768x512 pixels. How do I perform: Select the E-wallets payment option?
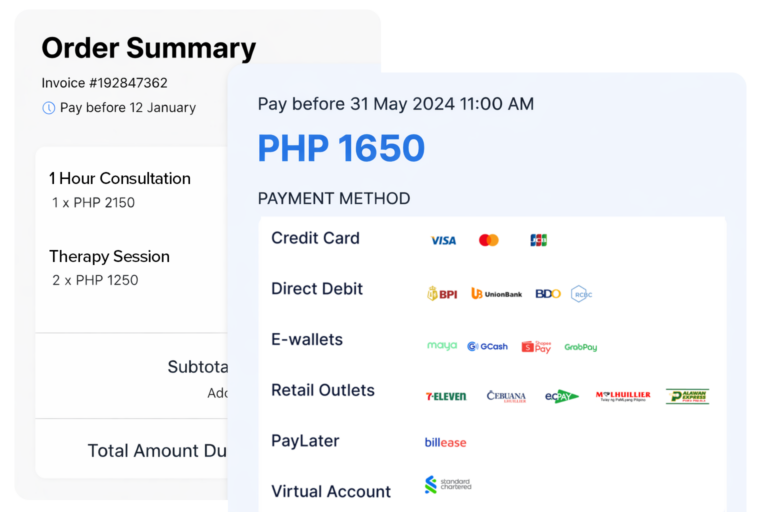pyautogui.click(x=307, y=339)
